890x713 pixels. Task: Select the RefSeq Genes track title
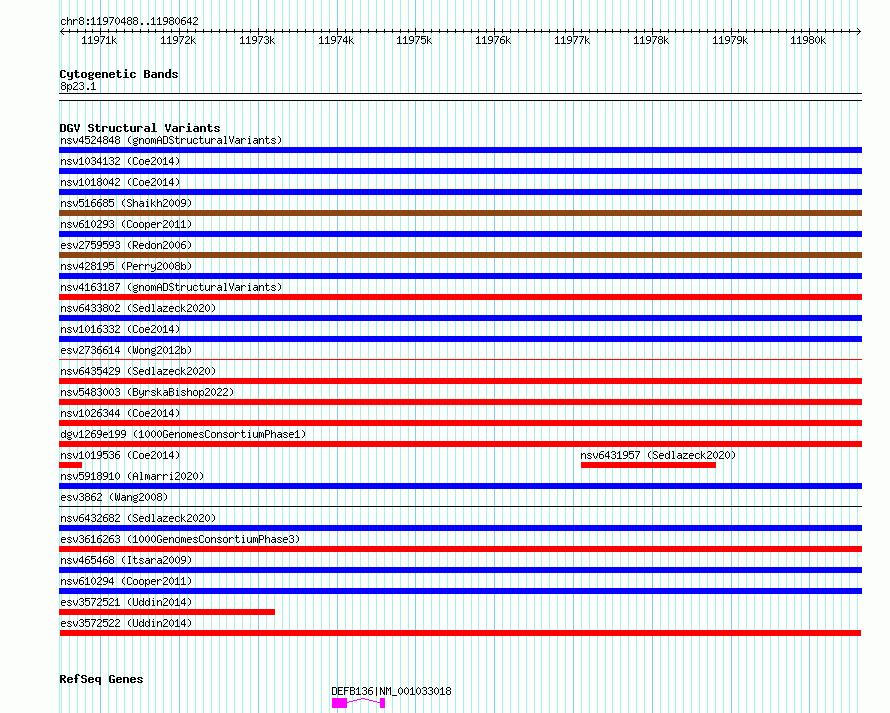point(101,680)
